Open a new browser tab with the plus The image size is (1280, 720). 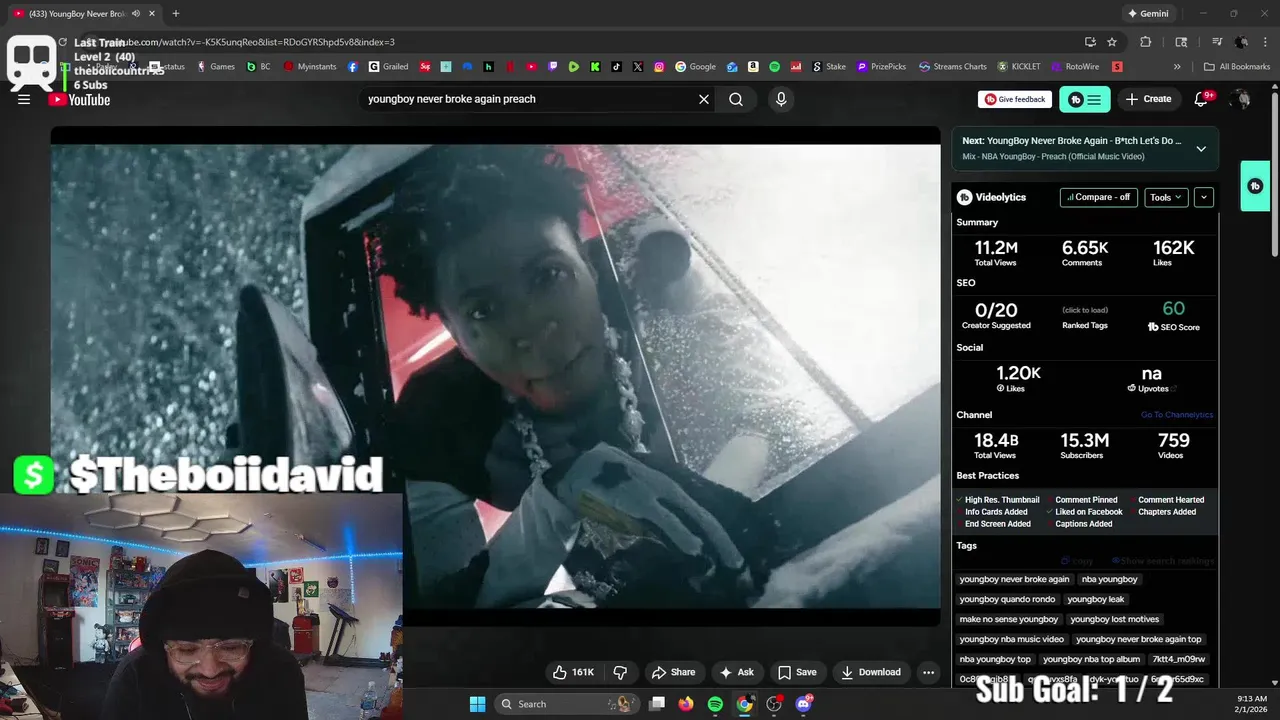[175, 14]
